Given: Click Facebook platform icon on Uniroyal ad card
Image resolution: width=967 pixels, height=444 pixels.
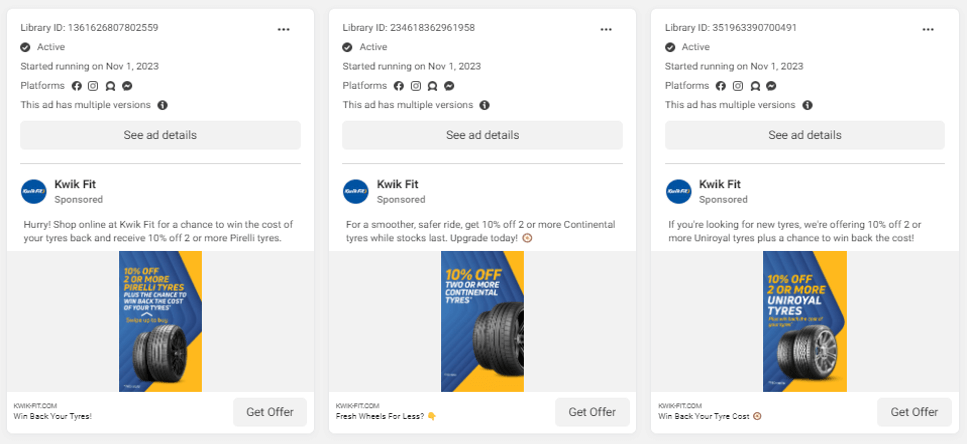Looking at the screenshot, I should (x=721, y=86).
